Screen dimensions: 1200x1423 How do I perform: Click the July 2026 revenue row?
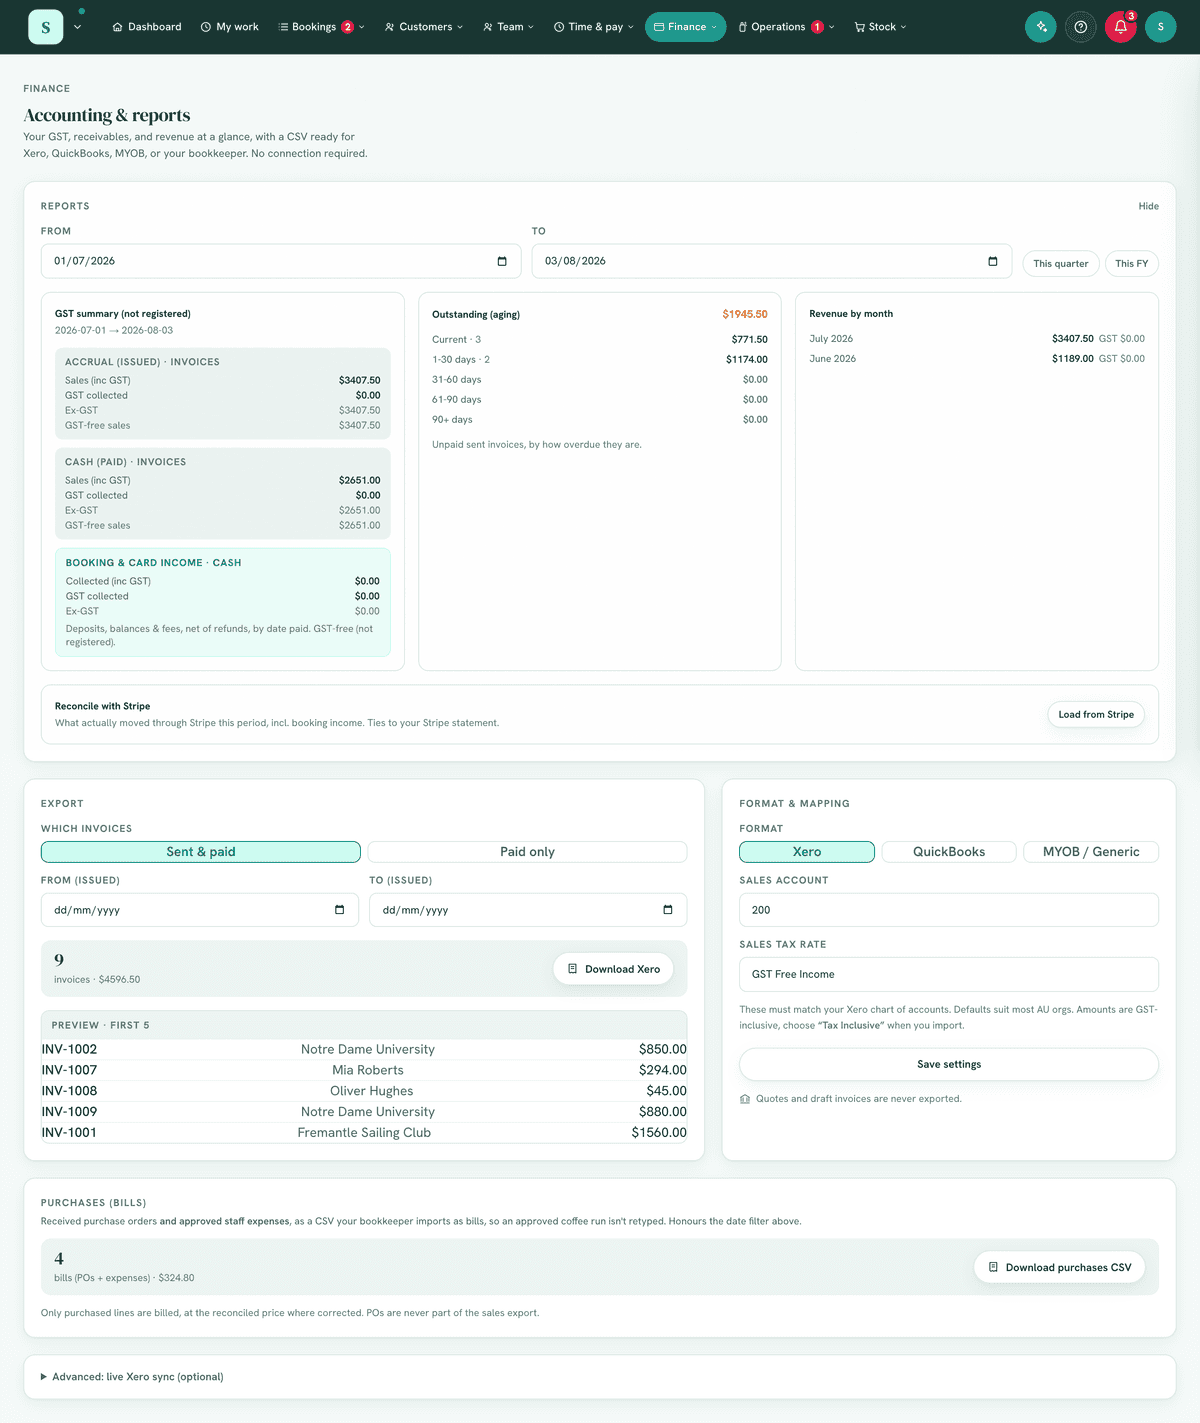point(977,339)
